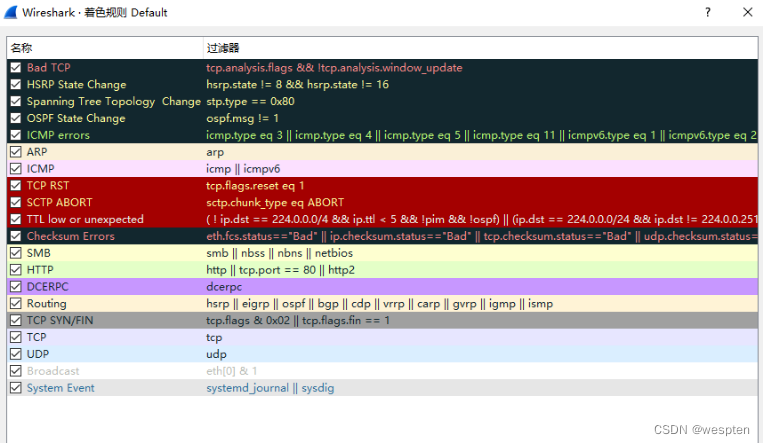
Task: Toggle the ARP rule checkbox
Action: 16,152
